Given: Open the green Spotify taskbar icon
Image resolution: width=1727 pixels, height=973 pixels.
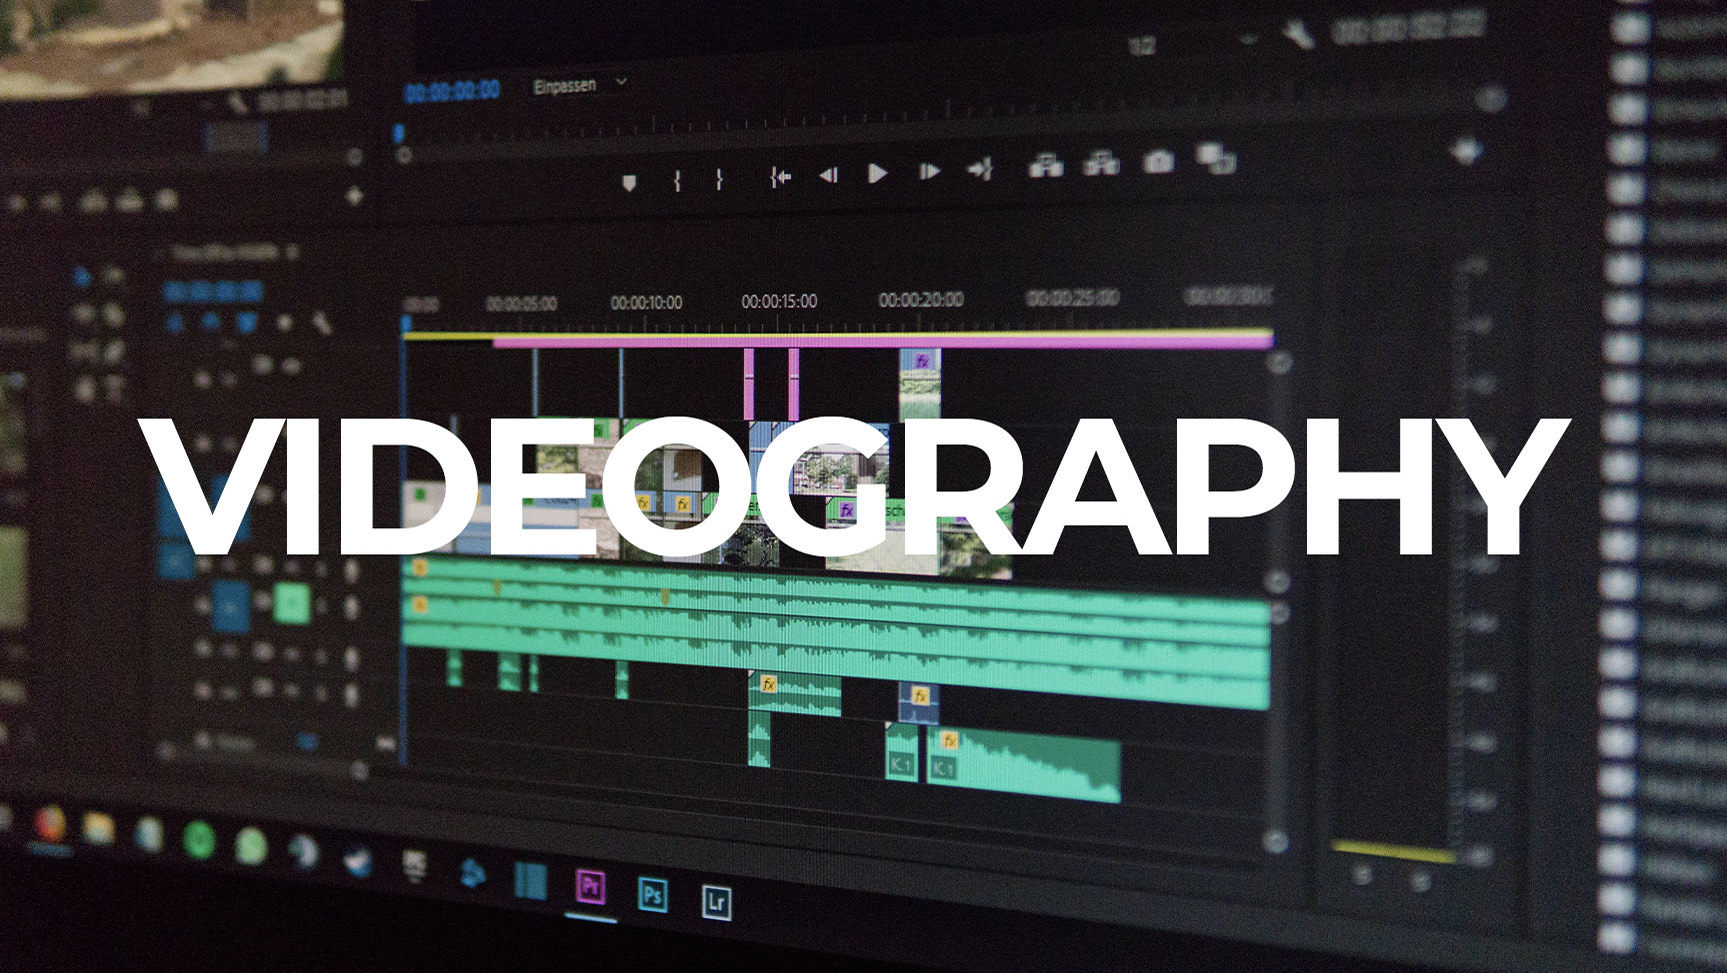Looking at the screenshot, I should click(x=199, y=838).
